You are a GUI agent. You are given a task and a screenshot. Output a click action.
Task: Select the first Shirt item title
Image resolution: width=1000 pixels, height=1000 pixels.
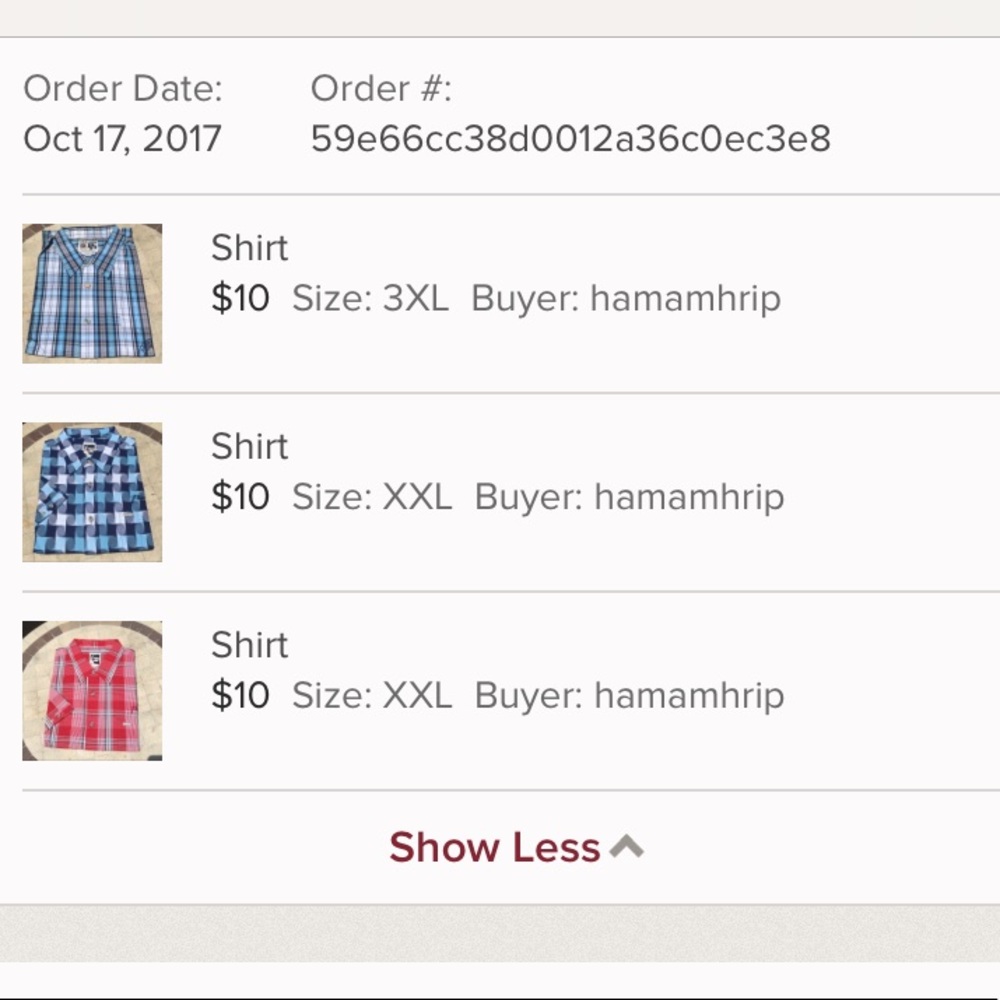(249, 247)
